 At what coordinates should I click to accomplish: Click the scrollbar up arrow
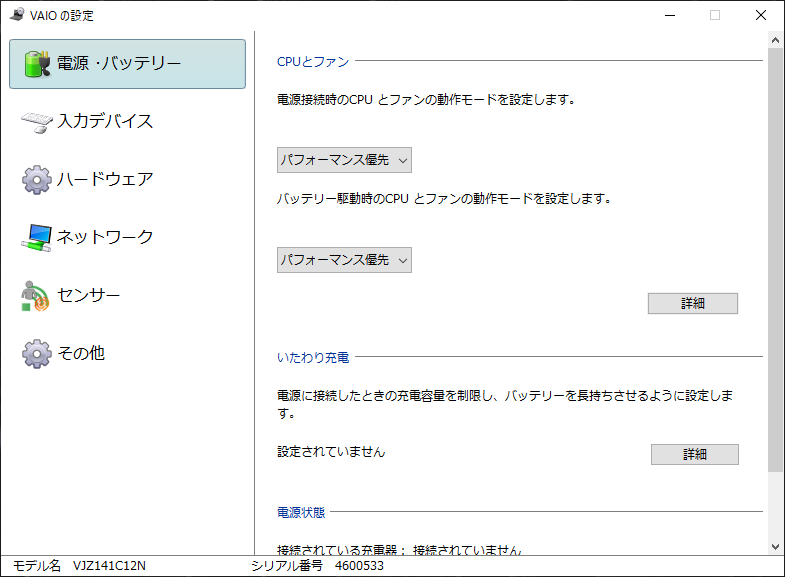point(775,40)
